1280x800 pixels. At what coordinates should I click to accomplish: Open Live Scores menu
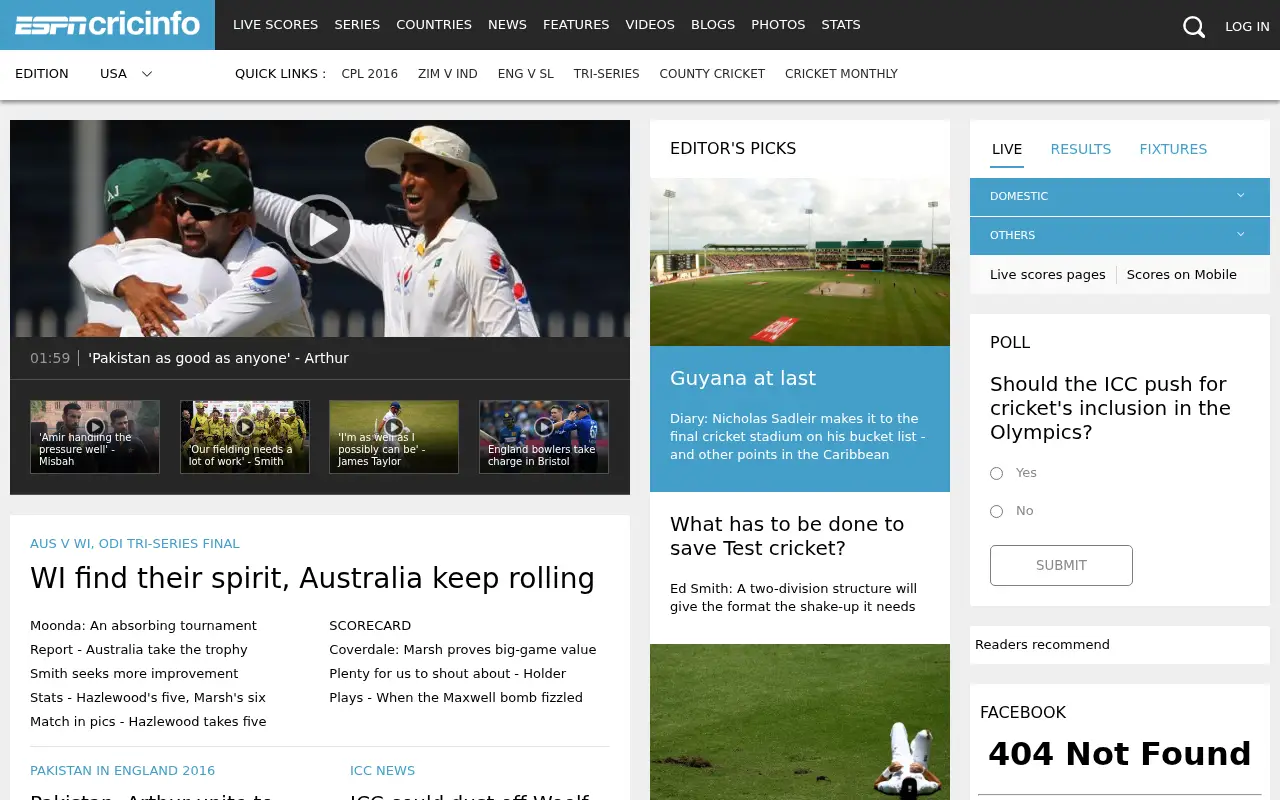point(275,25)
